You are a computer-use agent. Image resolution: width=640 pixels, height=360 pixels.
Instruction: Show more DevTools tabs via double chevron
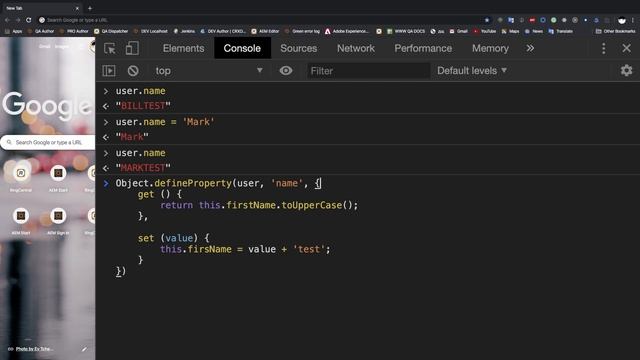click(530, 48)
